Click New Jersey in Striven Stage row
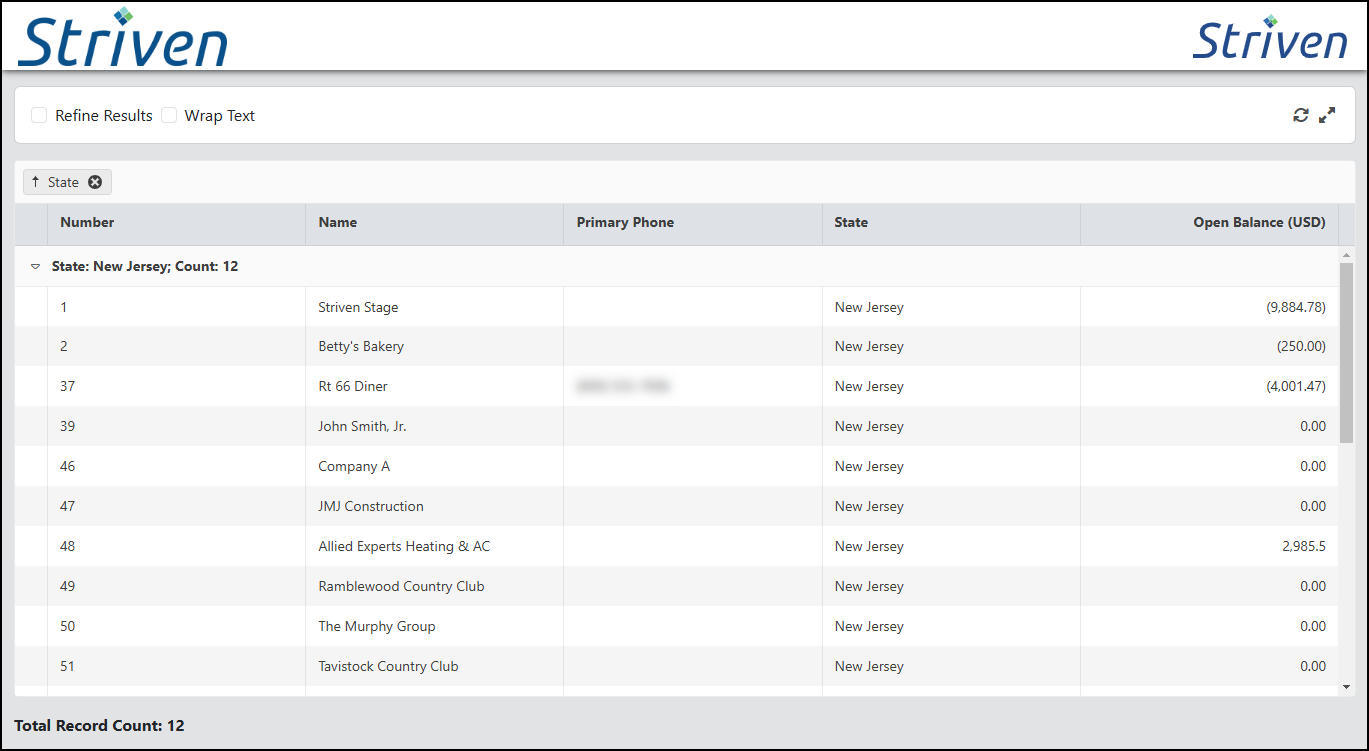1369x751 pixels. click(869, 307)
